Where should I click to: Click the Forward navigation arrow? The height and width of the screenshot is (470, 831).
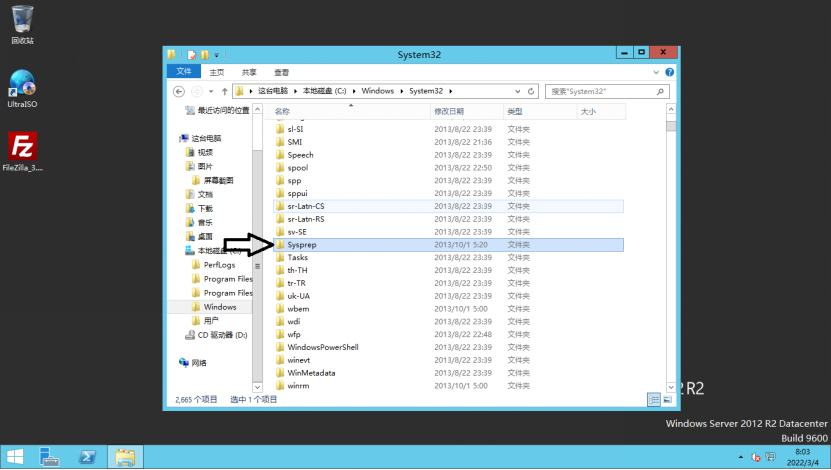point(197,91)
